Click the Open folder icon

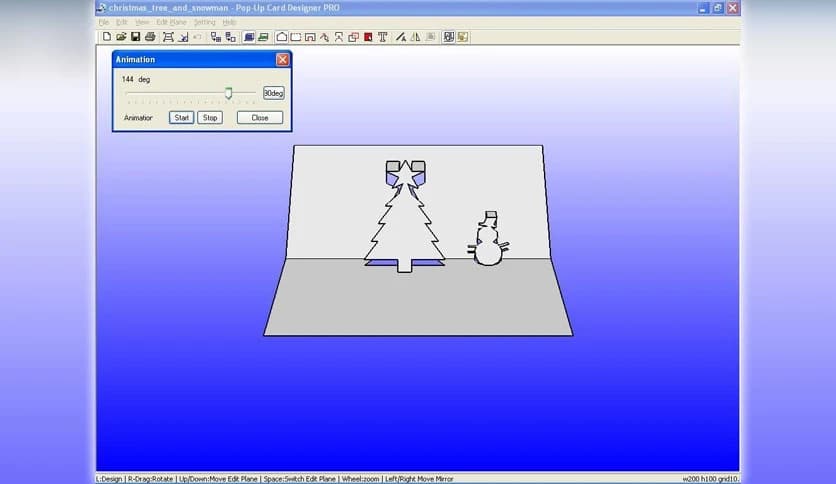[x=121, y=37]
